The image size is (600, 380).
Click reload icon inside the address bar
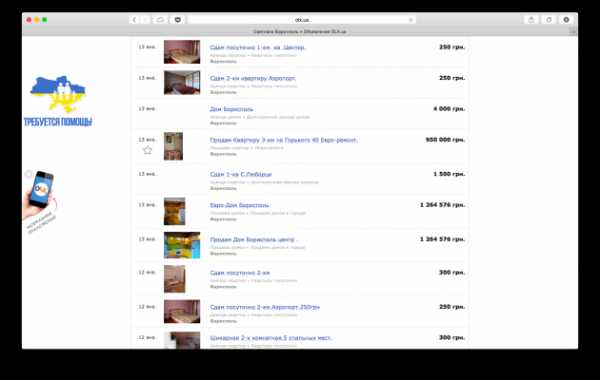click(411, 20)
